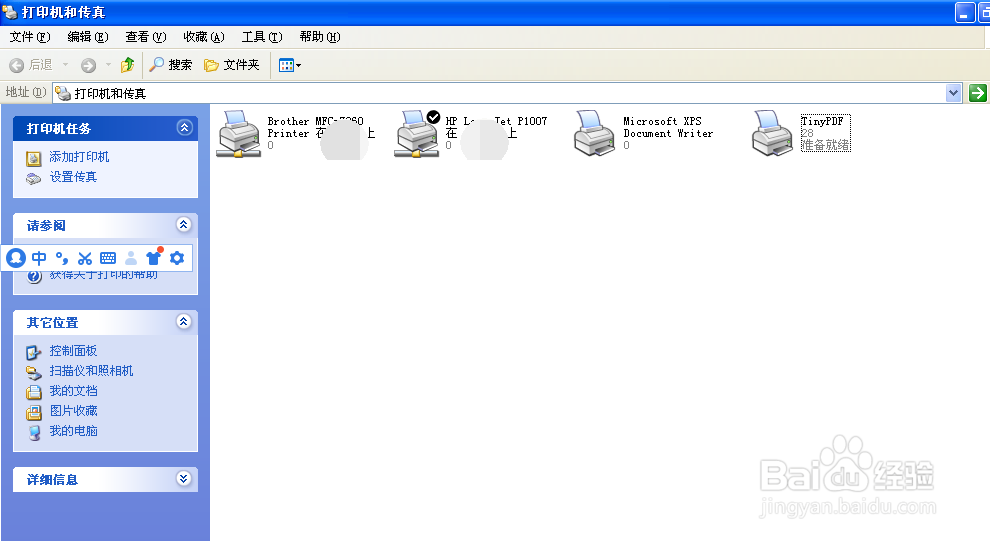Click the Forward arrow button
990x541 pixels.
tap(88, 65)
